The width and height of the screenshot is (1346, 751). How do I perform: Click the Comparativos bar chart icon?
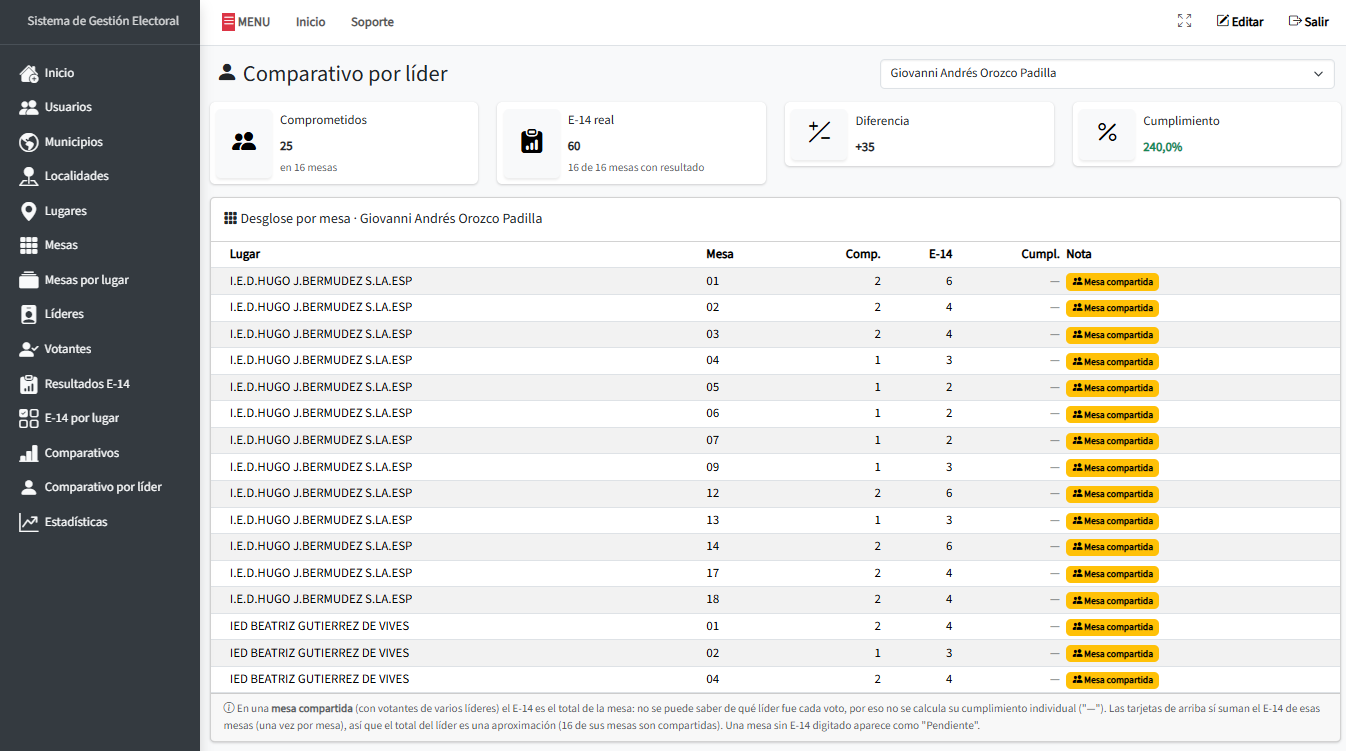[x=28, y=453]
